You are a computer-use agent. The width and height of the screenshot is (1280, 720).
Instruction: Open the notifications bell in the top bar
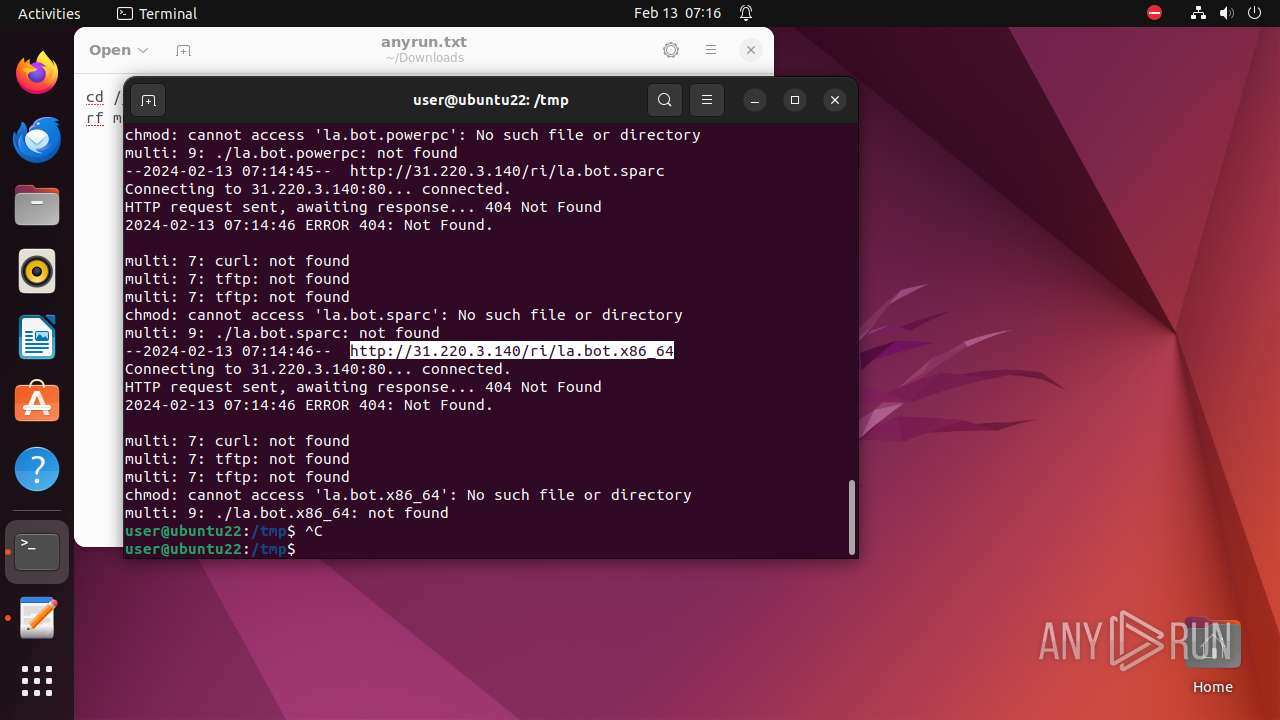[x=746, y=13]
